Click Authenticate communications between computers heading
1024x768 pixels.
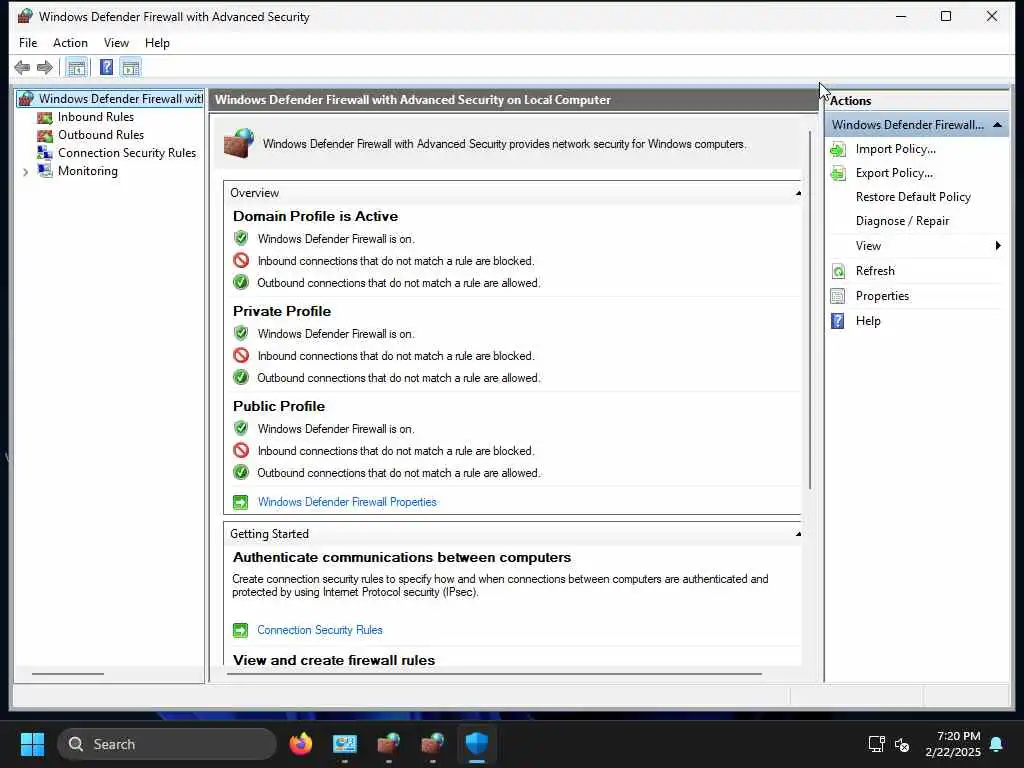[402, 558]
